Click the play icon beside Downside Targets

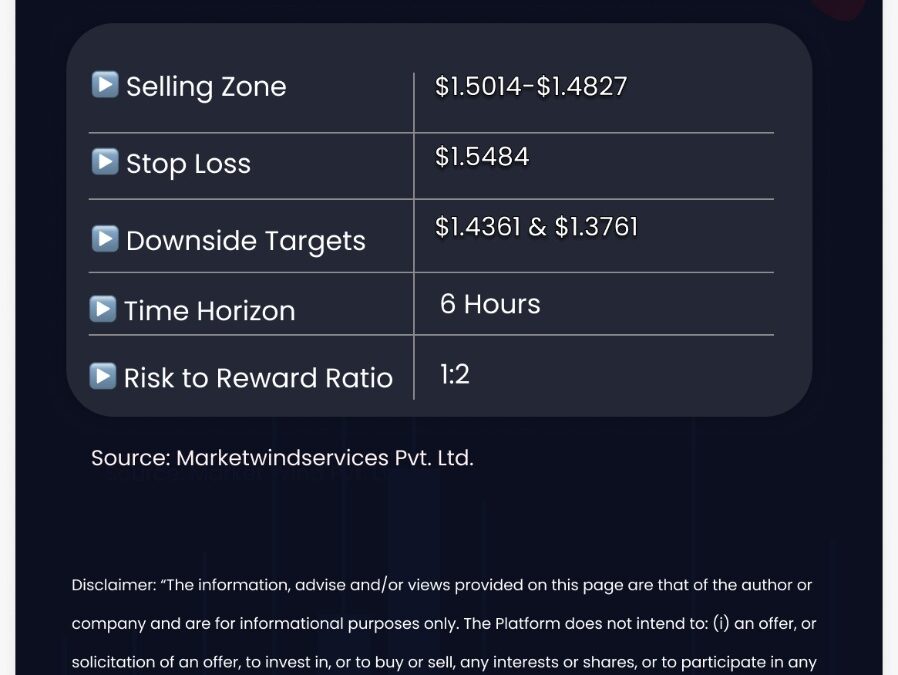(105, 238)
